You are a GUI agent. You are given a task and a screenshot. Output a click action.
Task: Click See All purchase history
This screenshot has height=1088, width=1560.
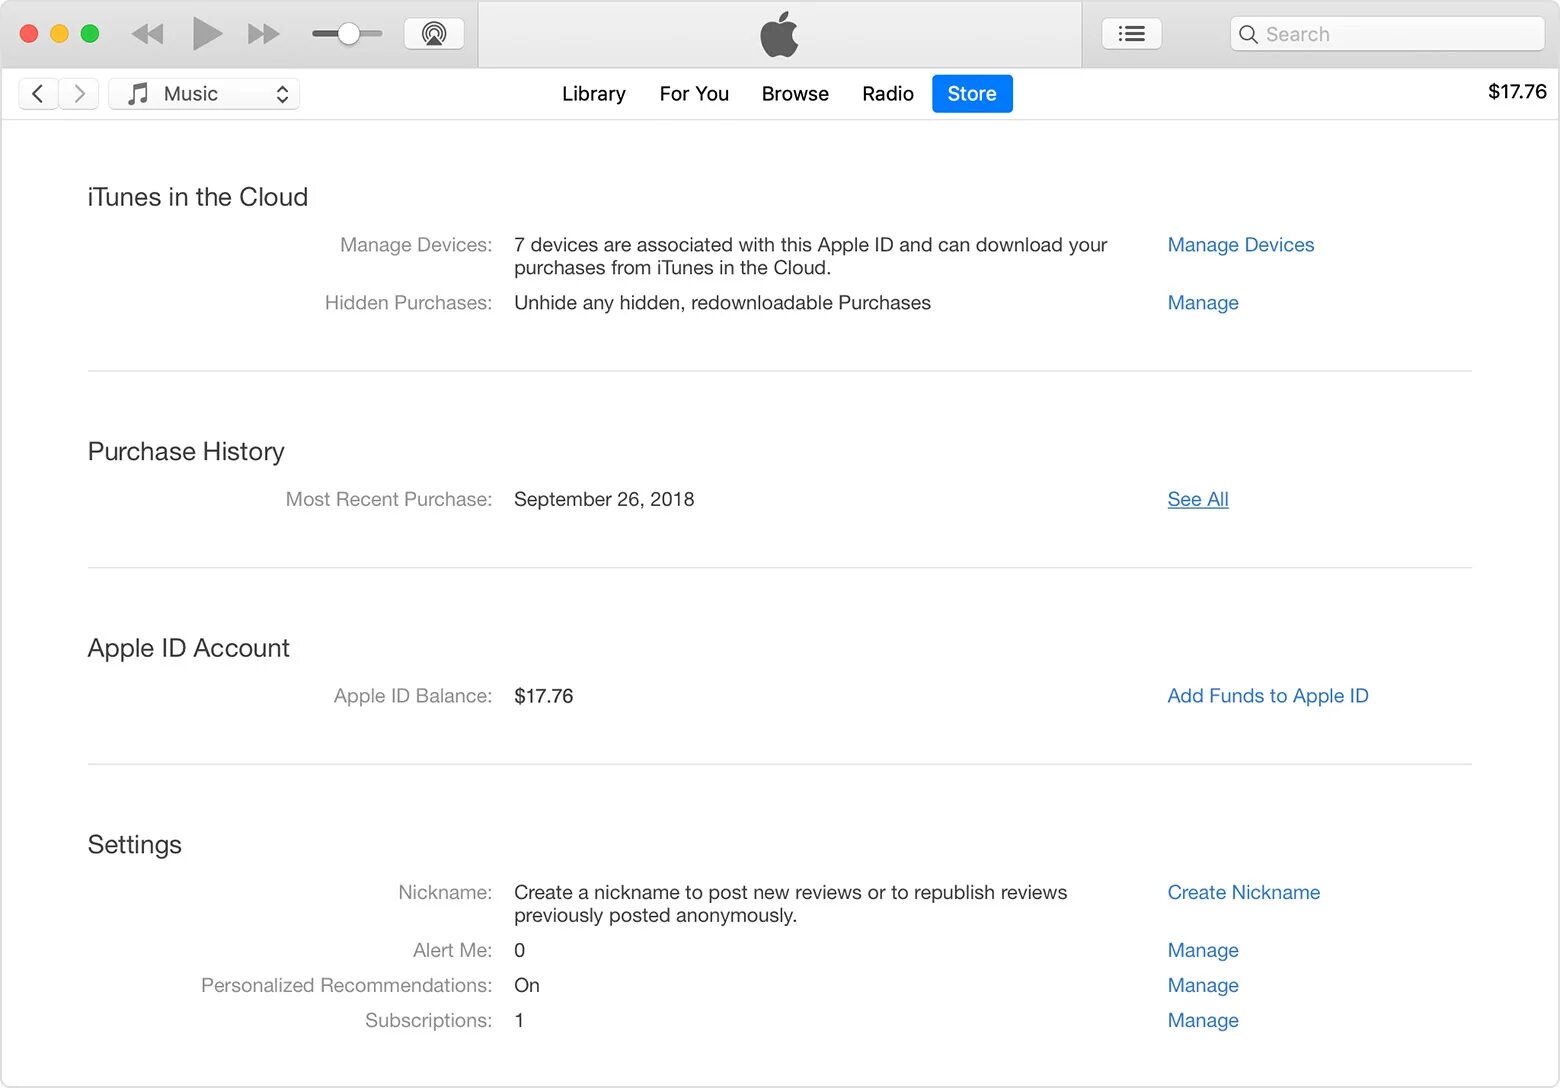coord(1198,499)
